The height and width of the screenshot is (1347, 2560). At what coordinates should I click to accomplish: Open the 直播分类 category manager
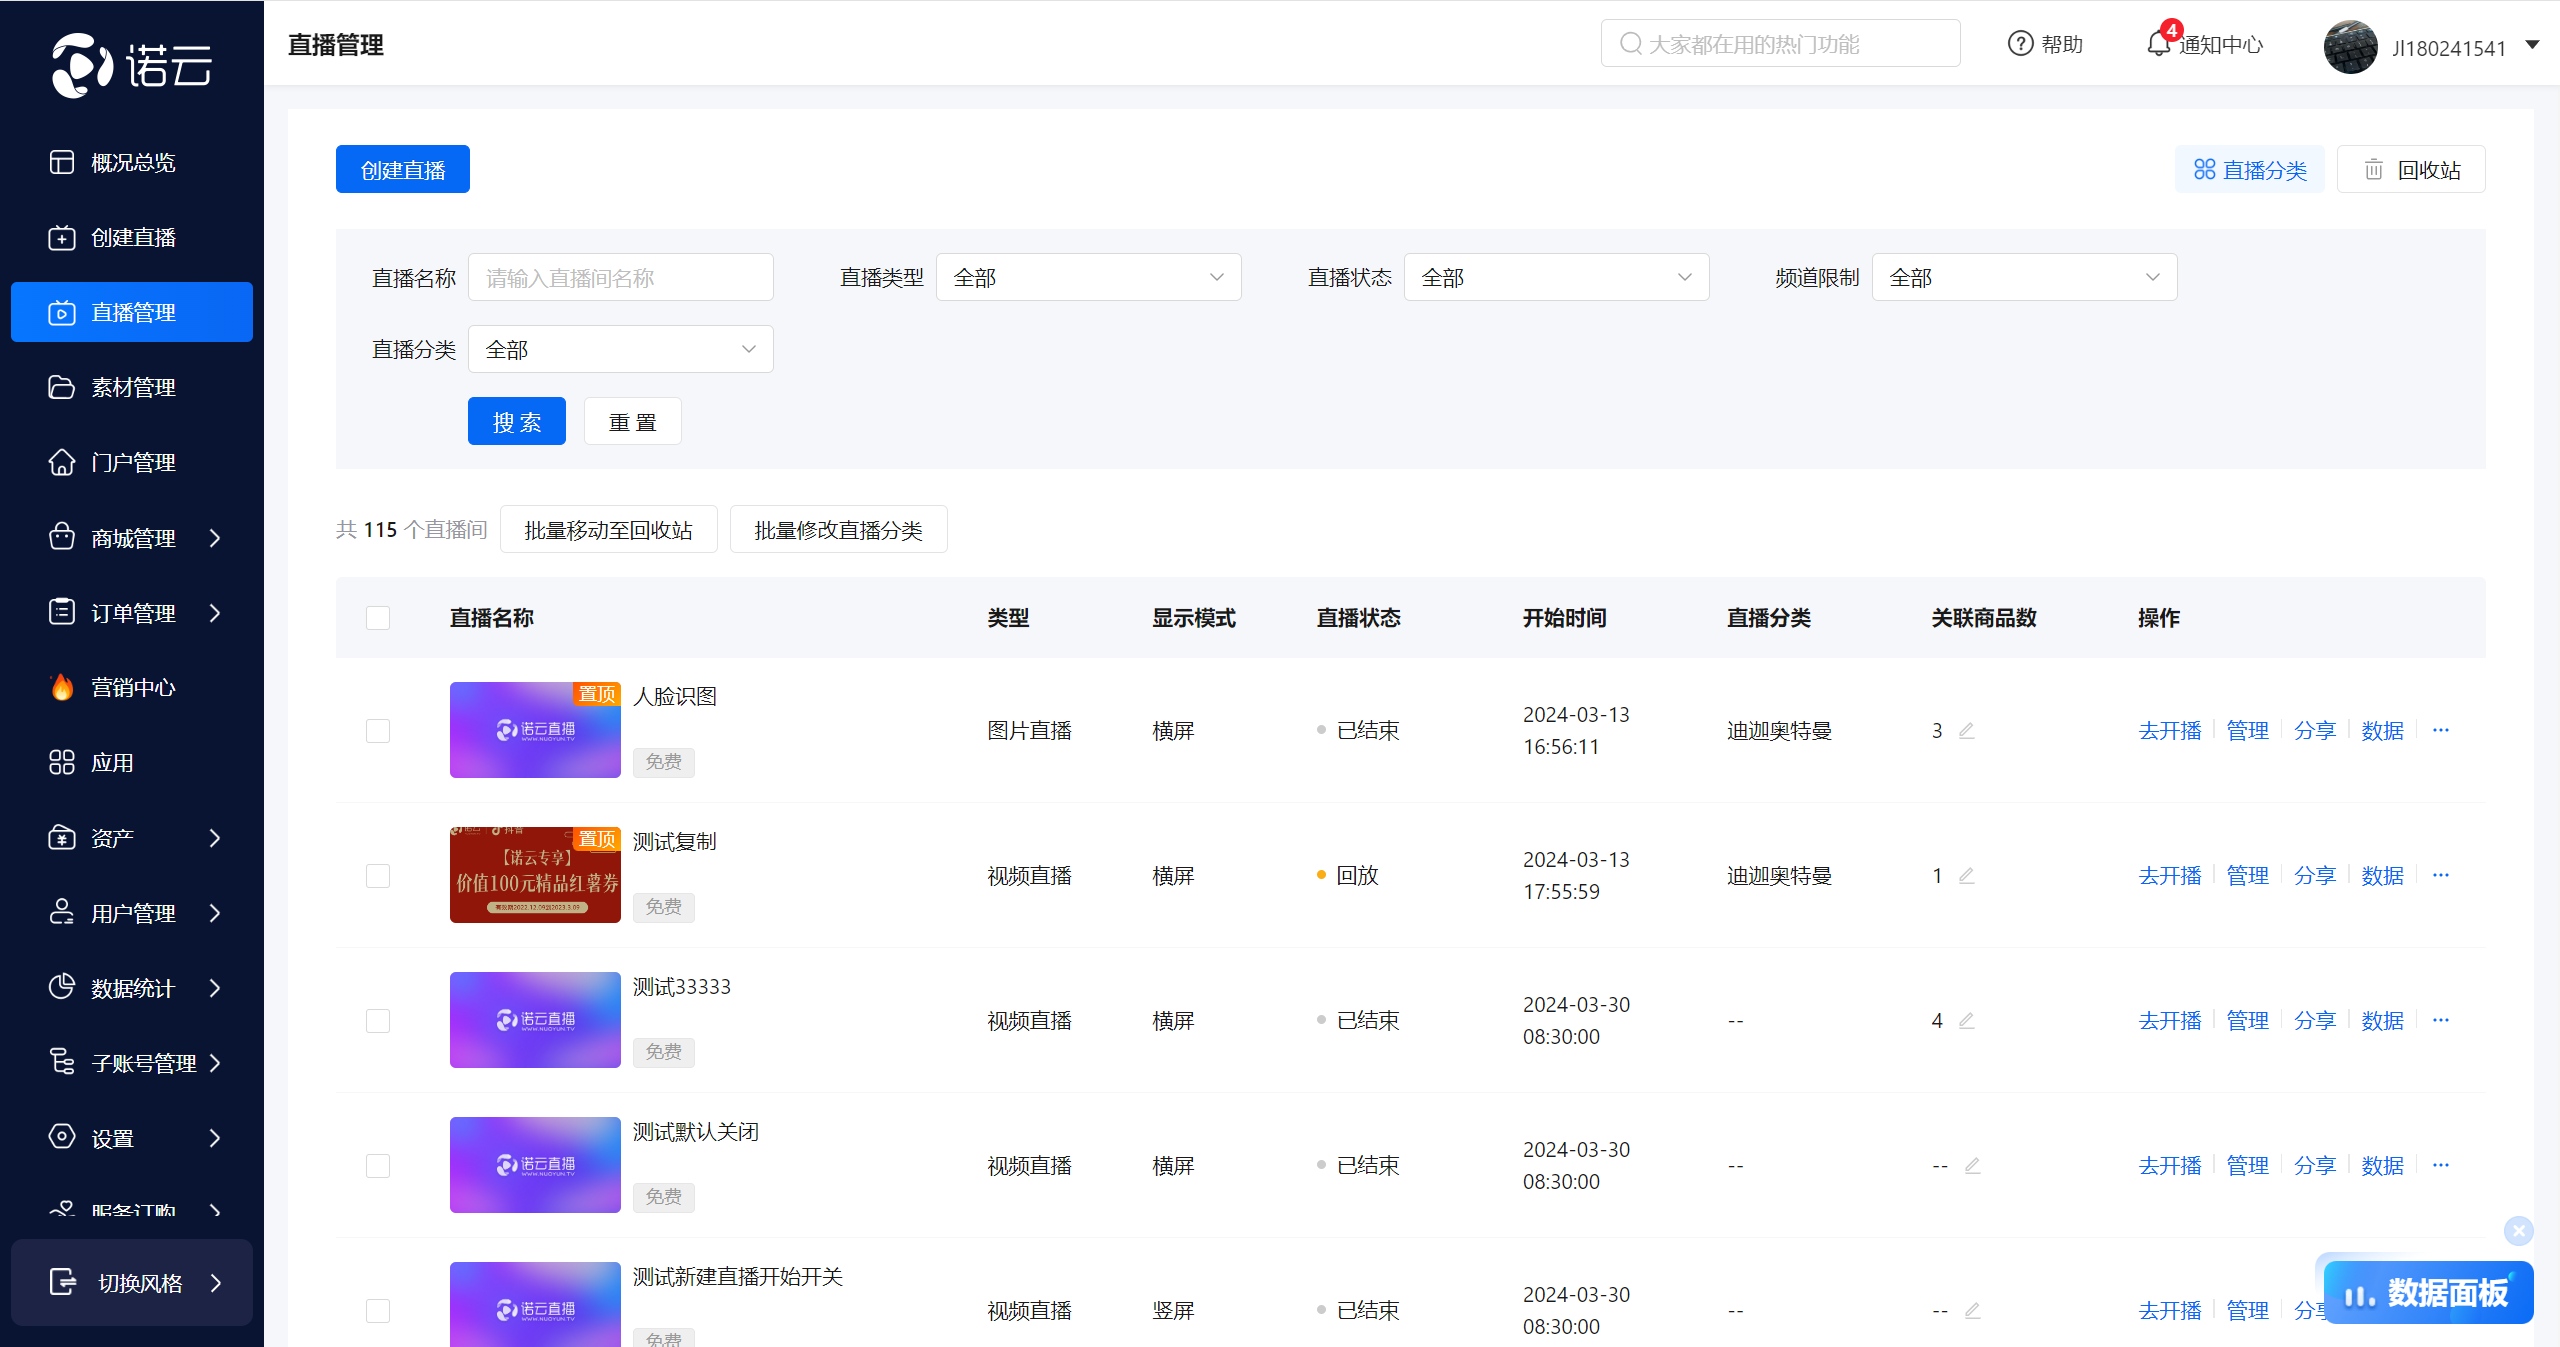point(2250,169)
